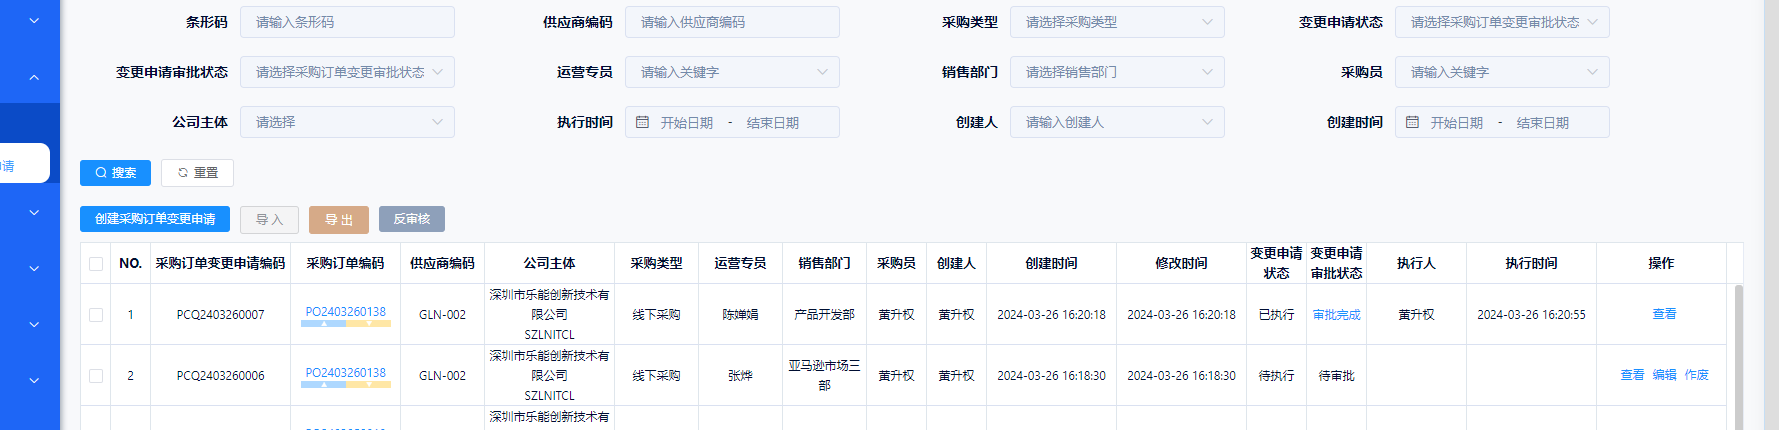Check the row 2 checkbox PCQ2403260006
Screen dimensions: 1779x430
96,376
